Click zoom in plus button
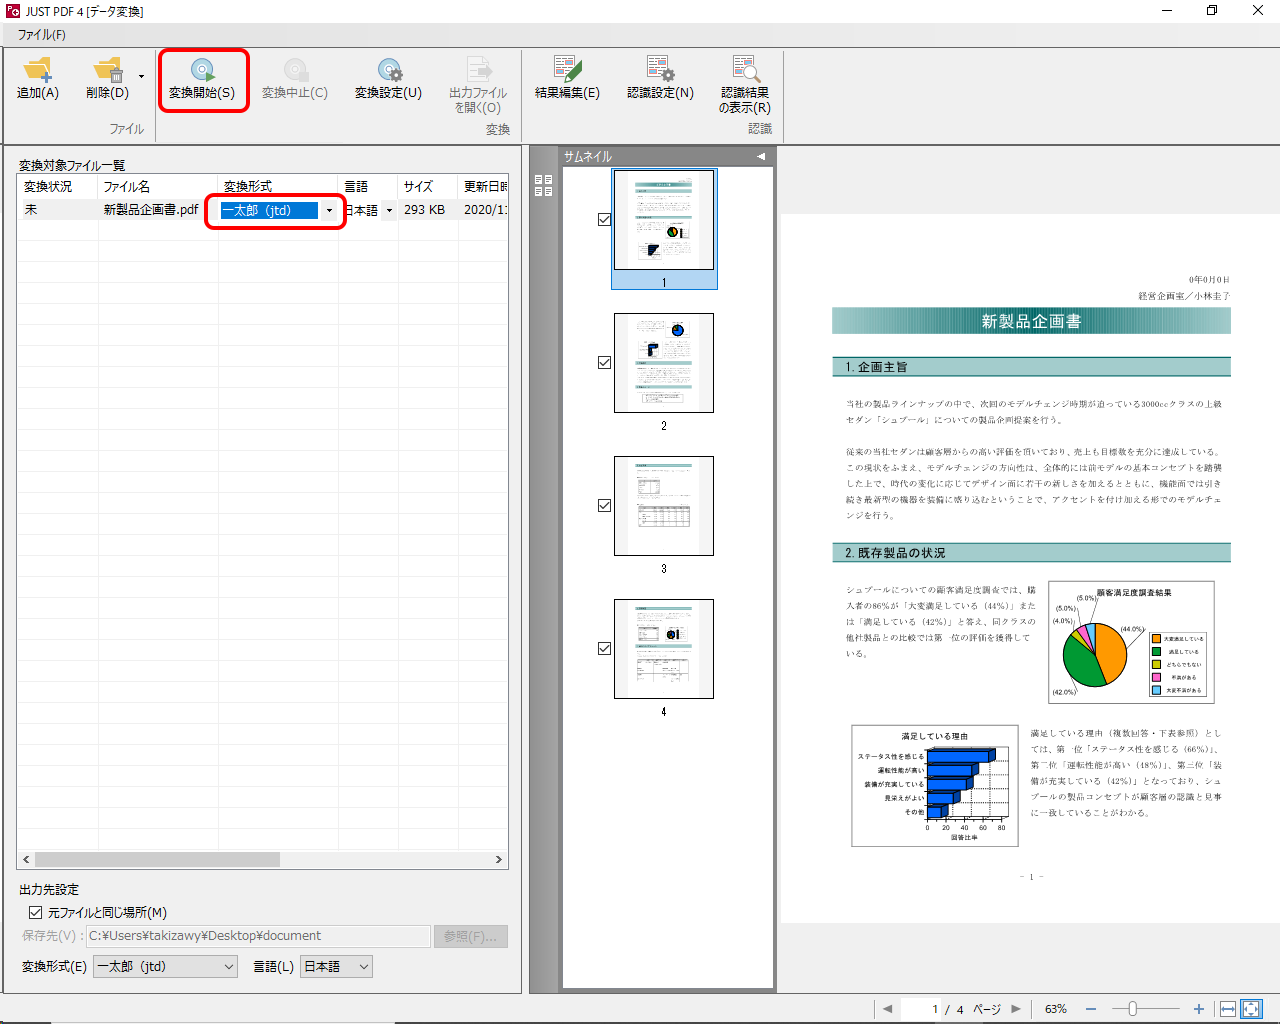 (x=1199, y=1009)
